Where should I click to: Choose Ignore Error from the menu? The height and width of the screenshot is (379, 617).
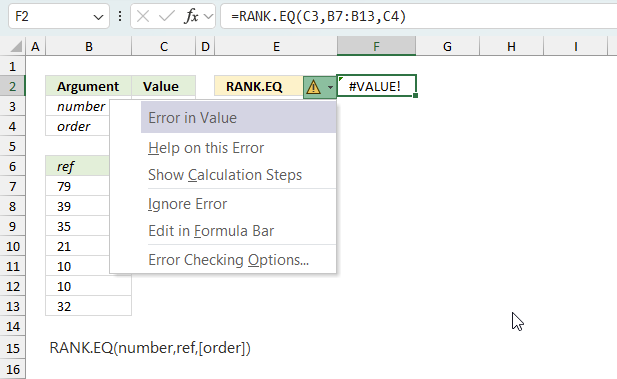187,204
